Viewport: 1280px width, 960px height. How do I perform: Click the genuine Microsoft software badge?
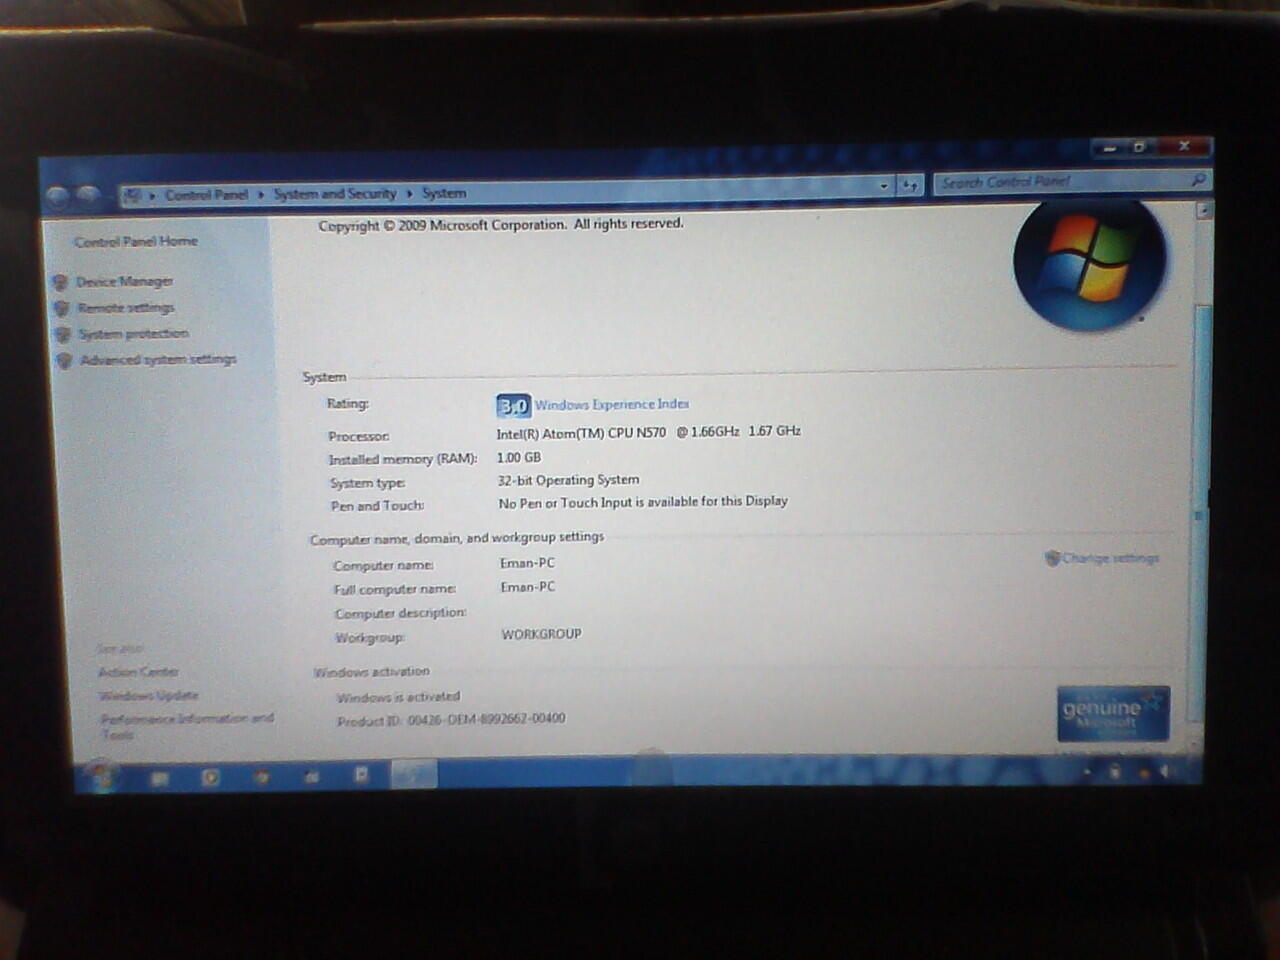1113,714
